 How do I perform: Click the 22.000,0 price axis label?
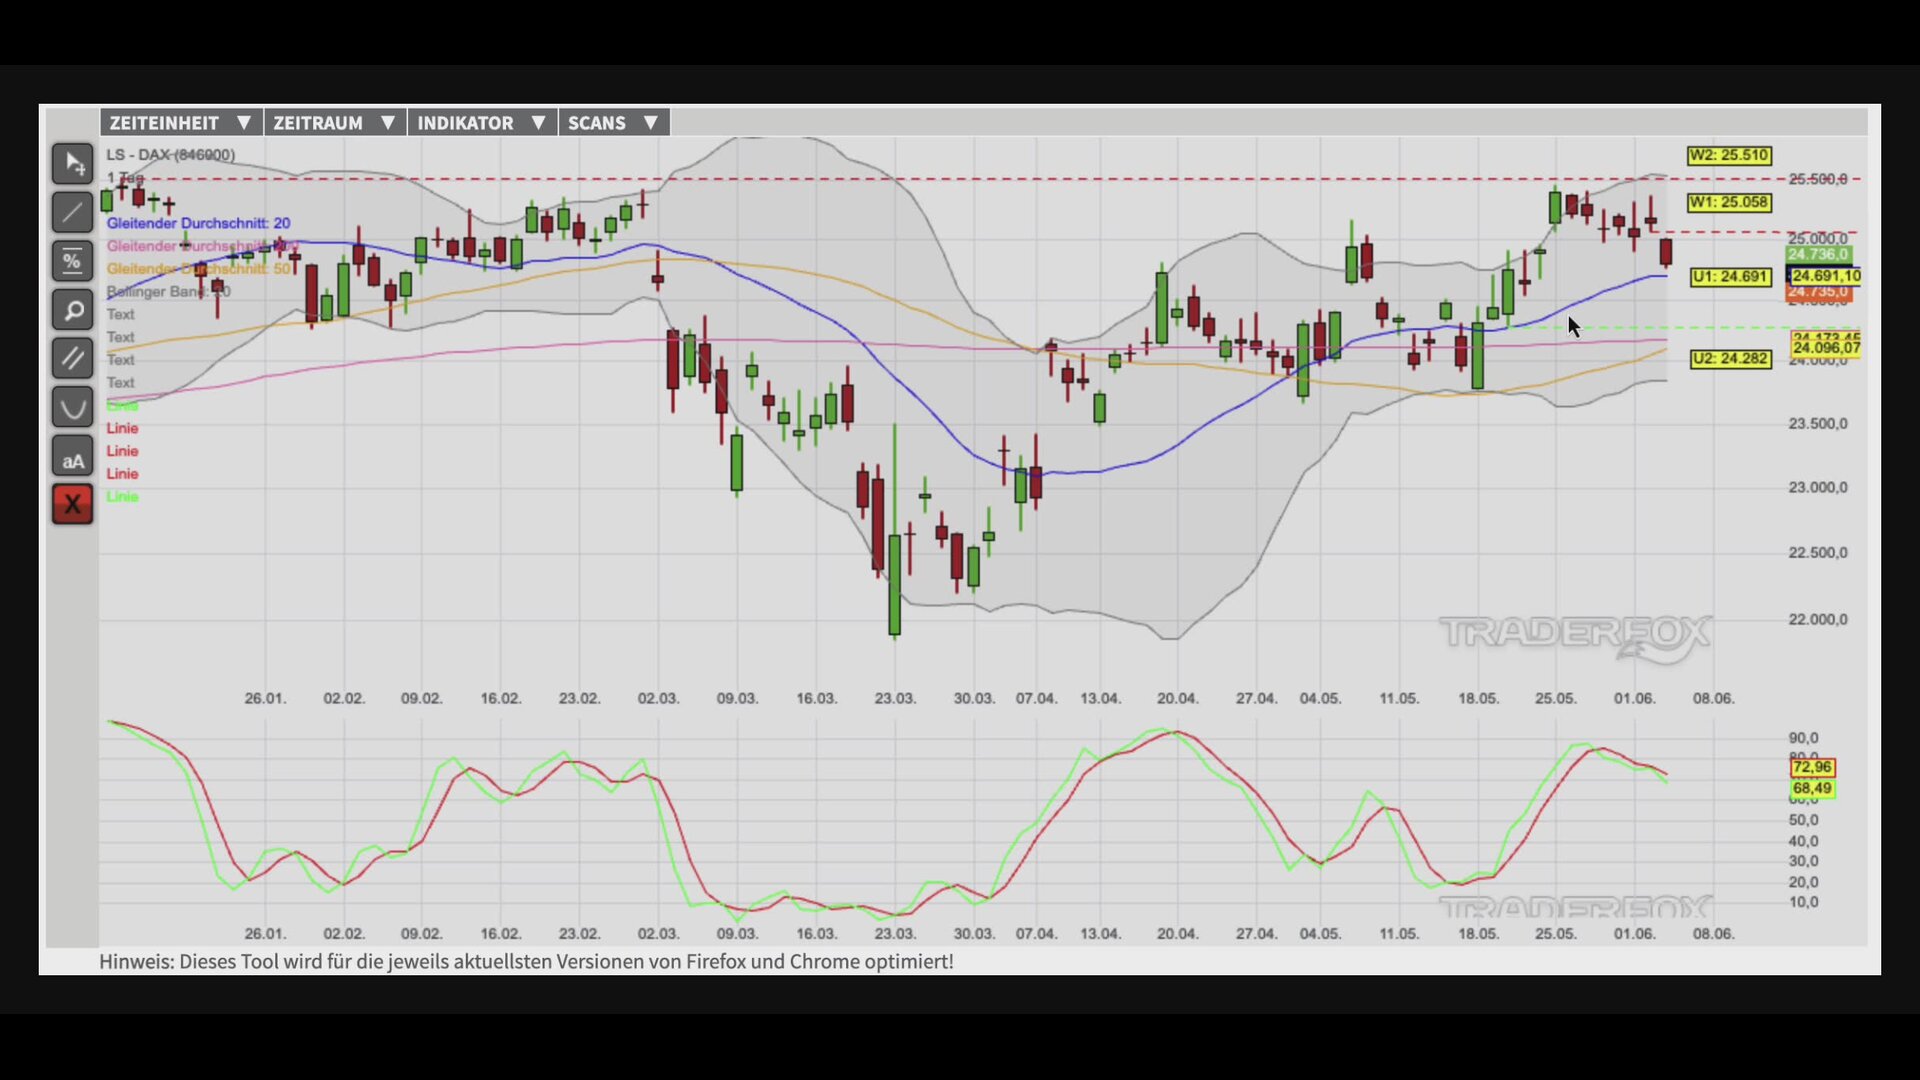pyautogui.click(x=1818, y=619)
